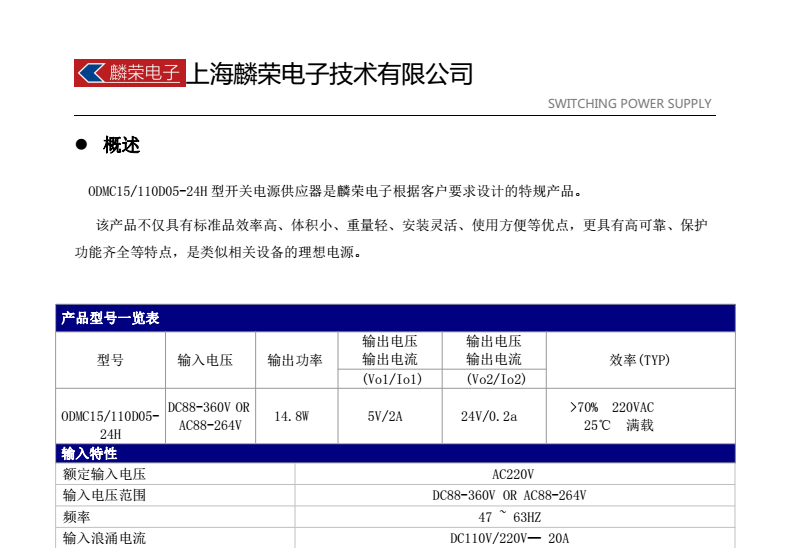This screenshot has width=792, height=548.
Task: Click the 47 ~ 63HZ value cell
Action: tap(515, 517)
